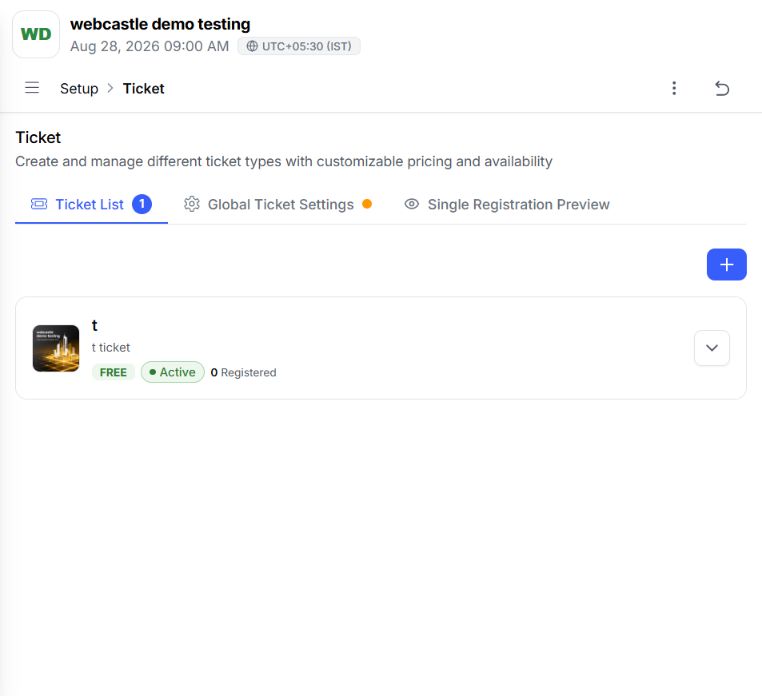
Task: Open Global Ticket Settings tab
Action: point(277,205)
